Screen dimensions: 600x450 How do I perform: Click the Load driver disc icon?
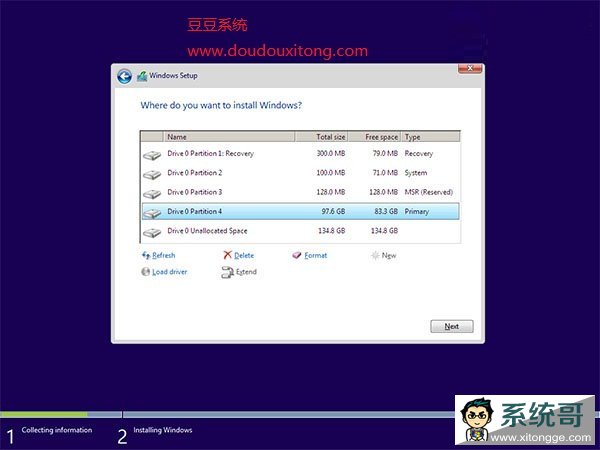[145, 272]
